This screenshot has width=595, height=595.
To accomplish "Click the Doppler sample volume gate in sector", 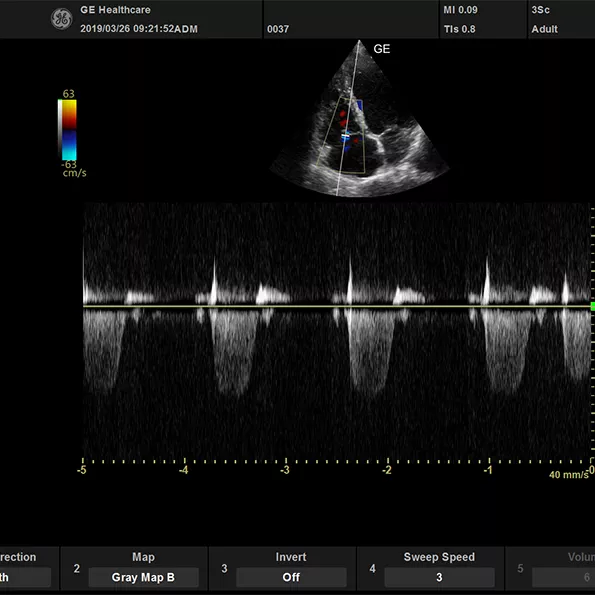I will (x=345, y=135).
